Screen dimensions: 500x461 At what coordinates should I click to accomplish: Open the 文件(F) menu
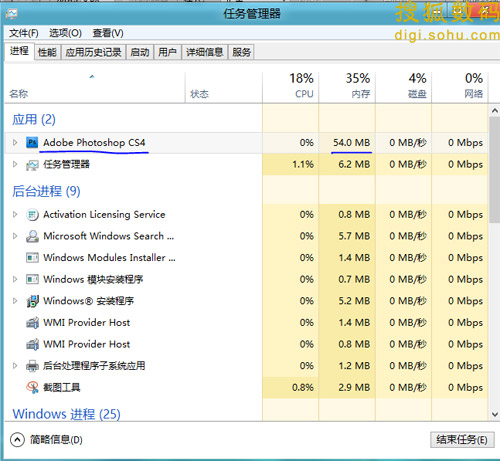click(24, 33)
